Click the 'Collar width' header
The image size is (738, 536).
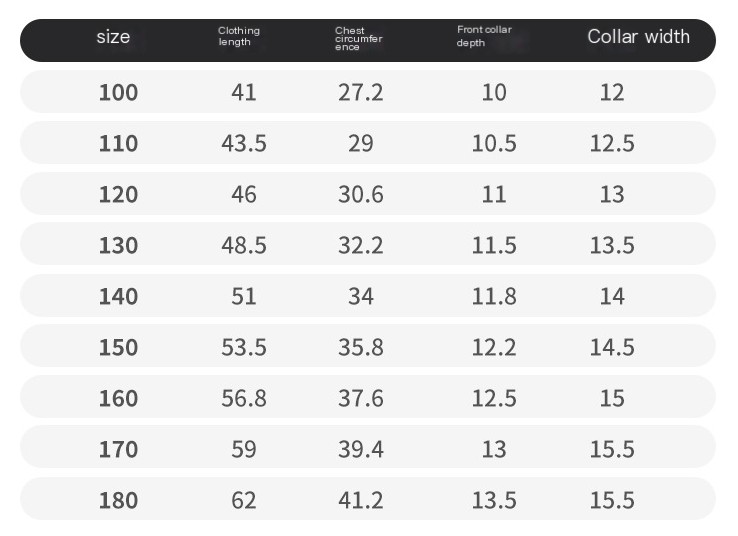coord(638,37)
